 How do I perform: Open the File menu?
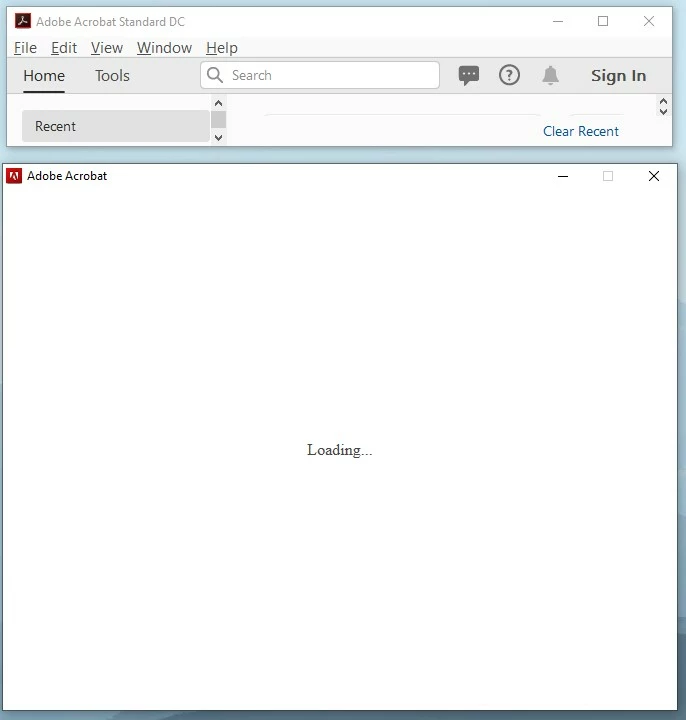pos(25,48)
